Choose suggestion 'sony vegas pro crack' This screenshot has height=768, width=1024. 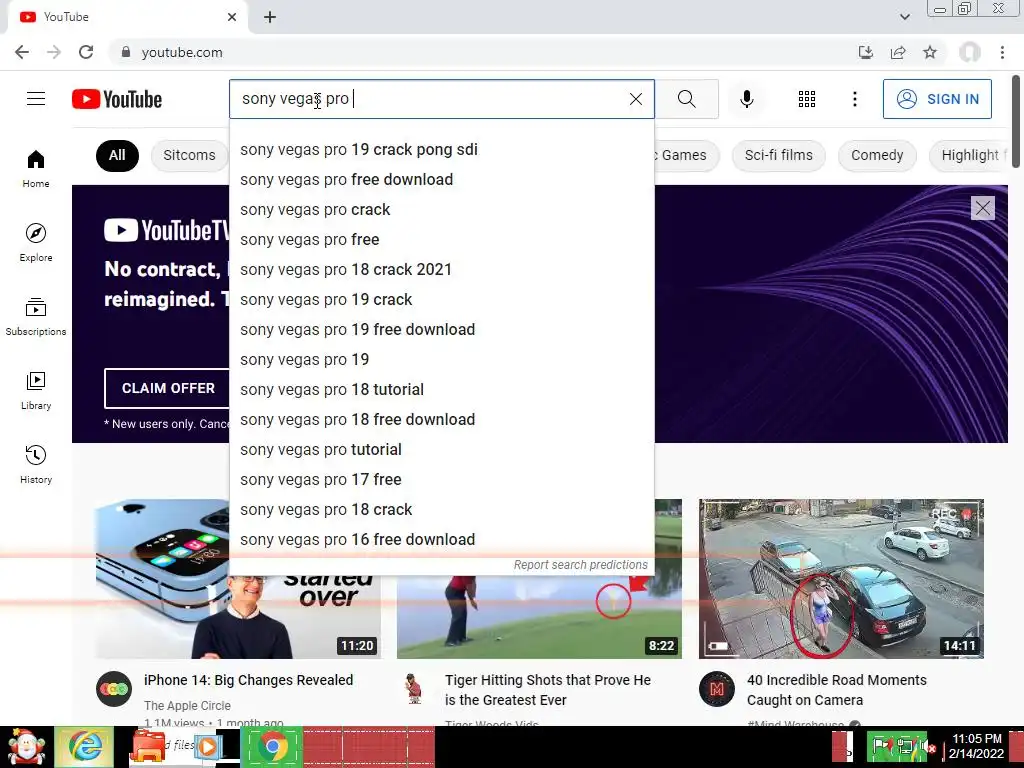tap(441, 210)
